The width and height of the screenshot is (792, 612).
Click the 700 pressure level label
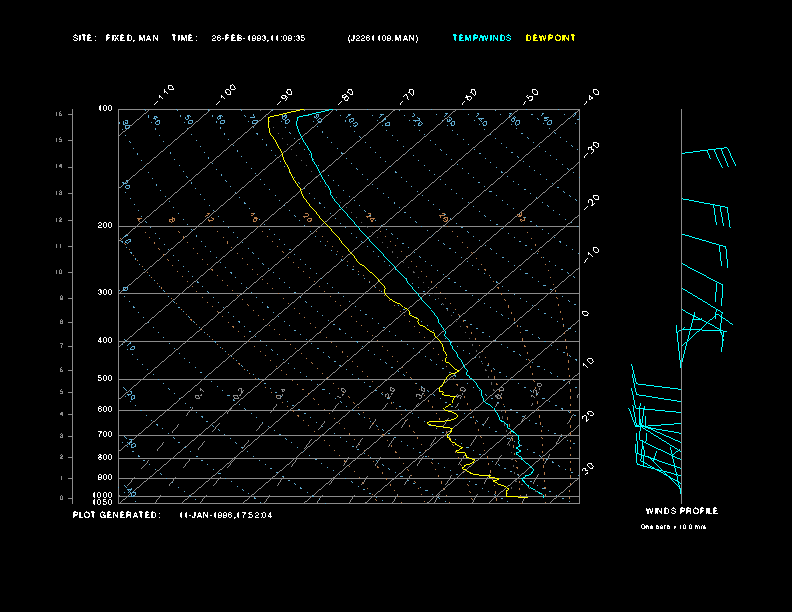(x=105, y=435)
